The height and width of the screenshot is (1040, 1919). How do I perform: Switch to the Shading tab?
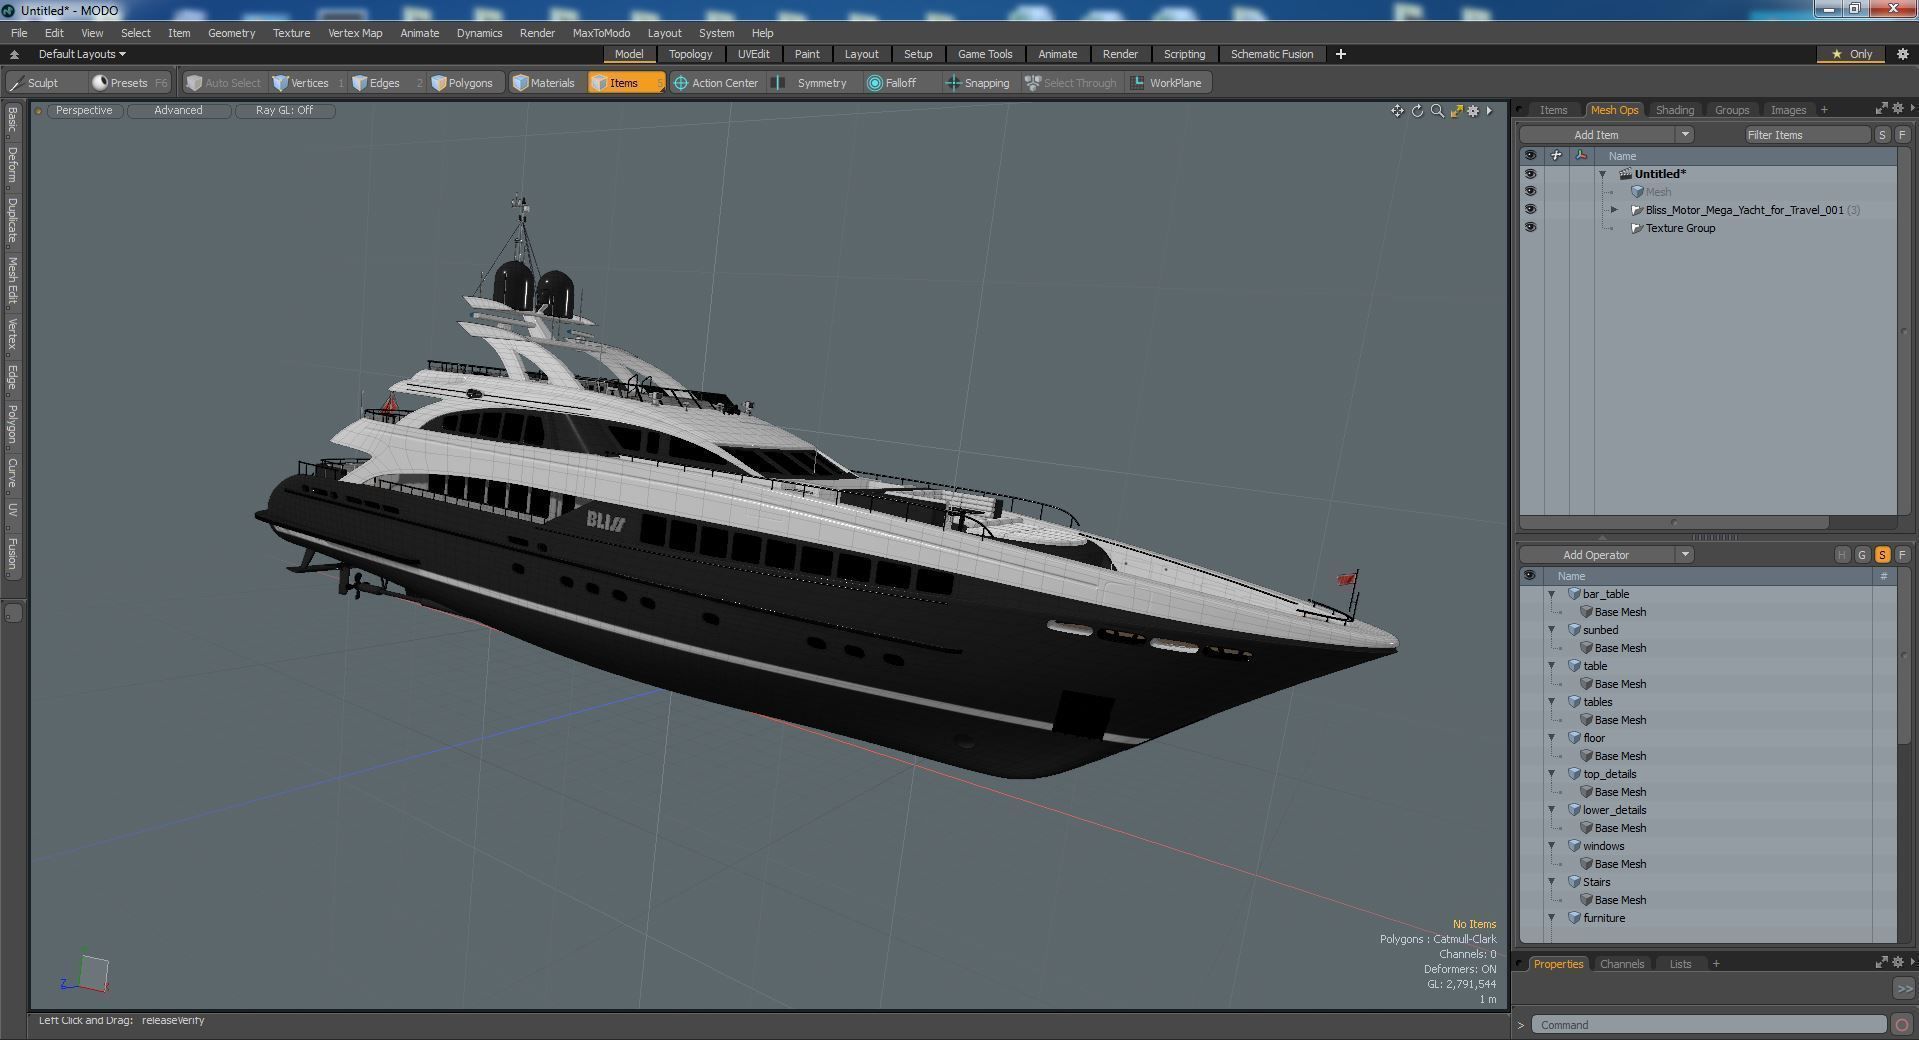click(x=1674, y=110)
